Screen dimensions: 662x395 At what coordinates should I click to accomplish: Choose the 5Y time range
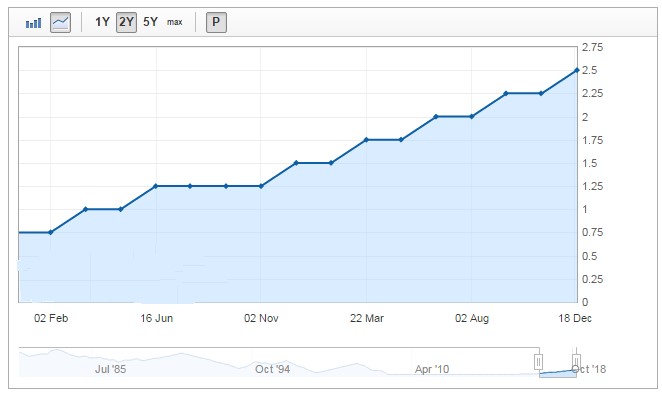[x=150, y=22]
